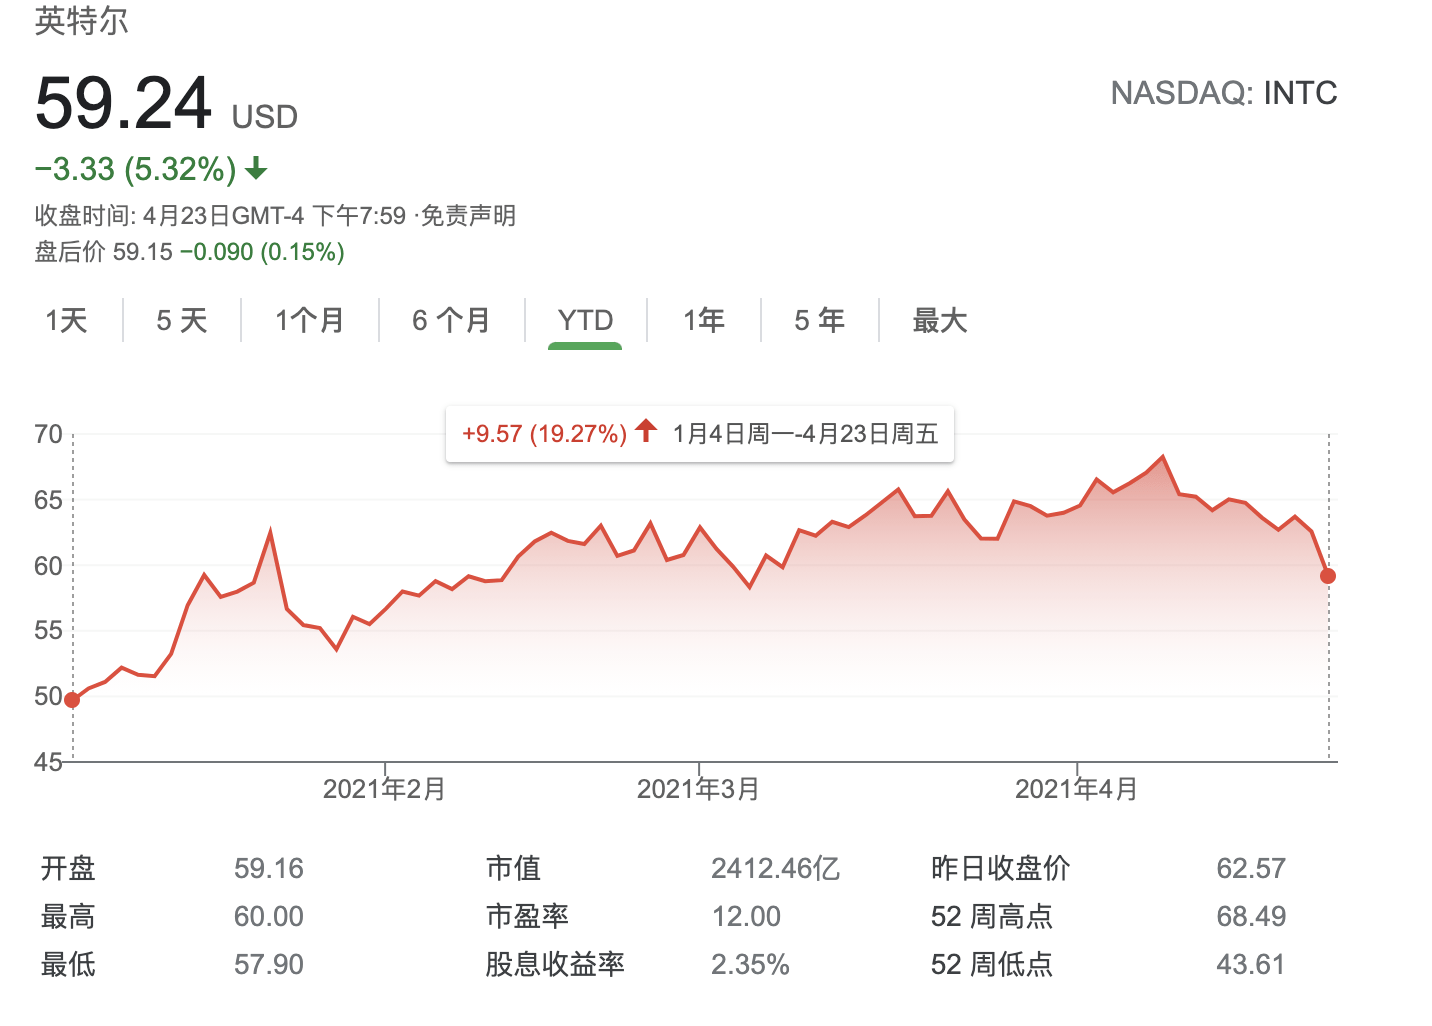This screenshot has height=1026, width=1432.
Task: Select the "1个月" chart range
Action: click(308, 320)
